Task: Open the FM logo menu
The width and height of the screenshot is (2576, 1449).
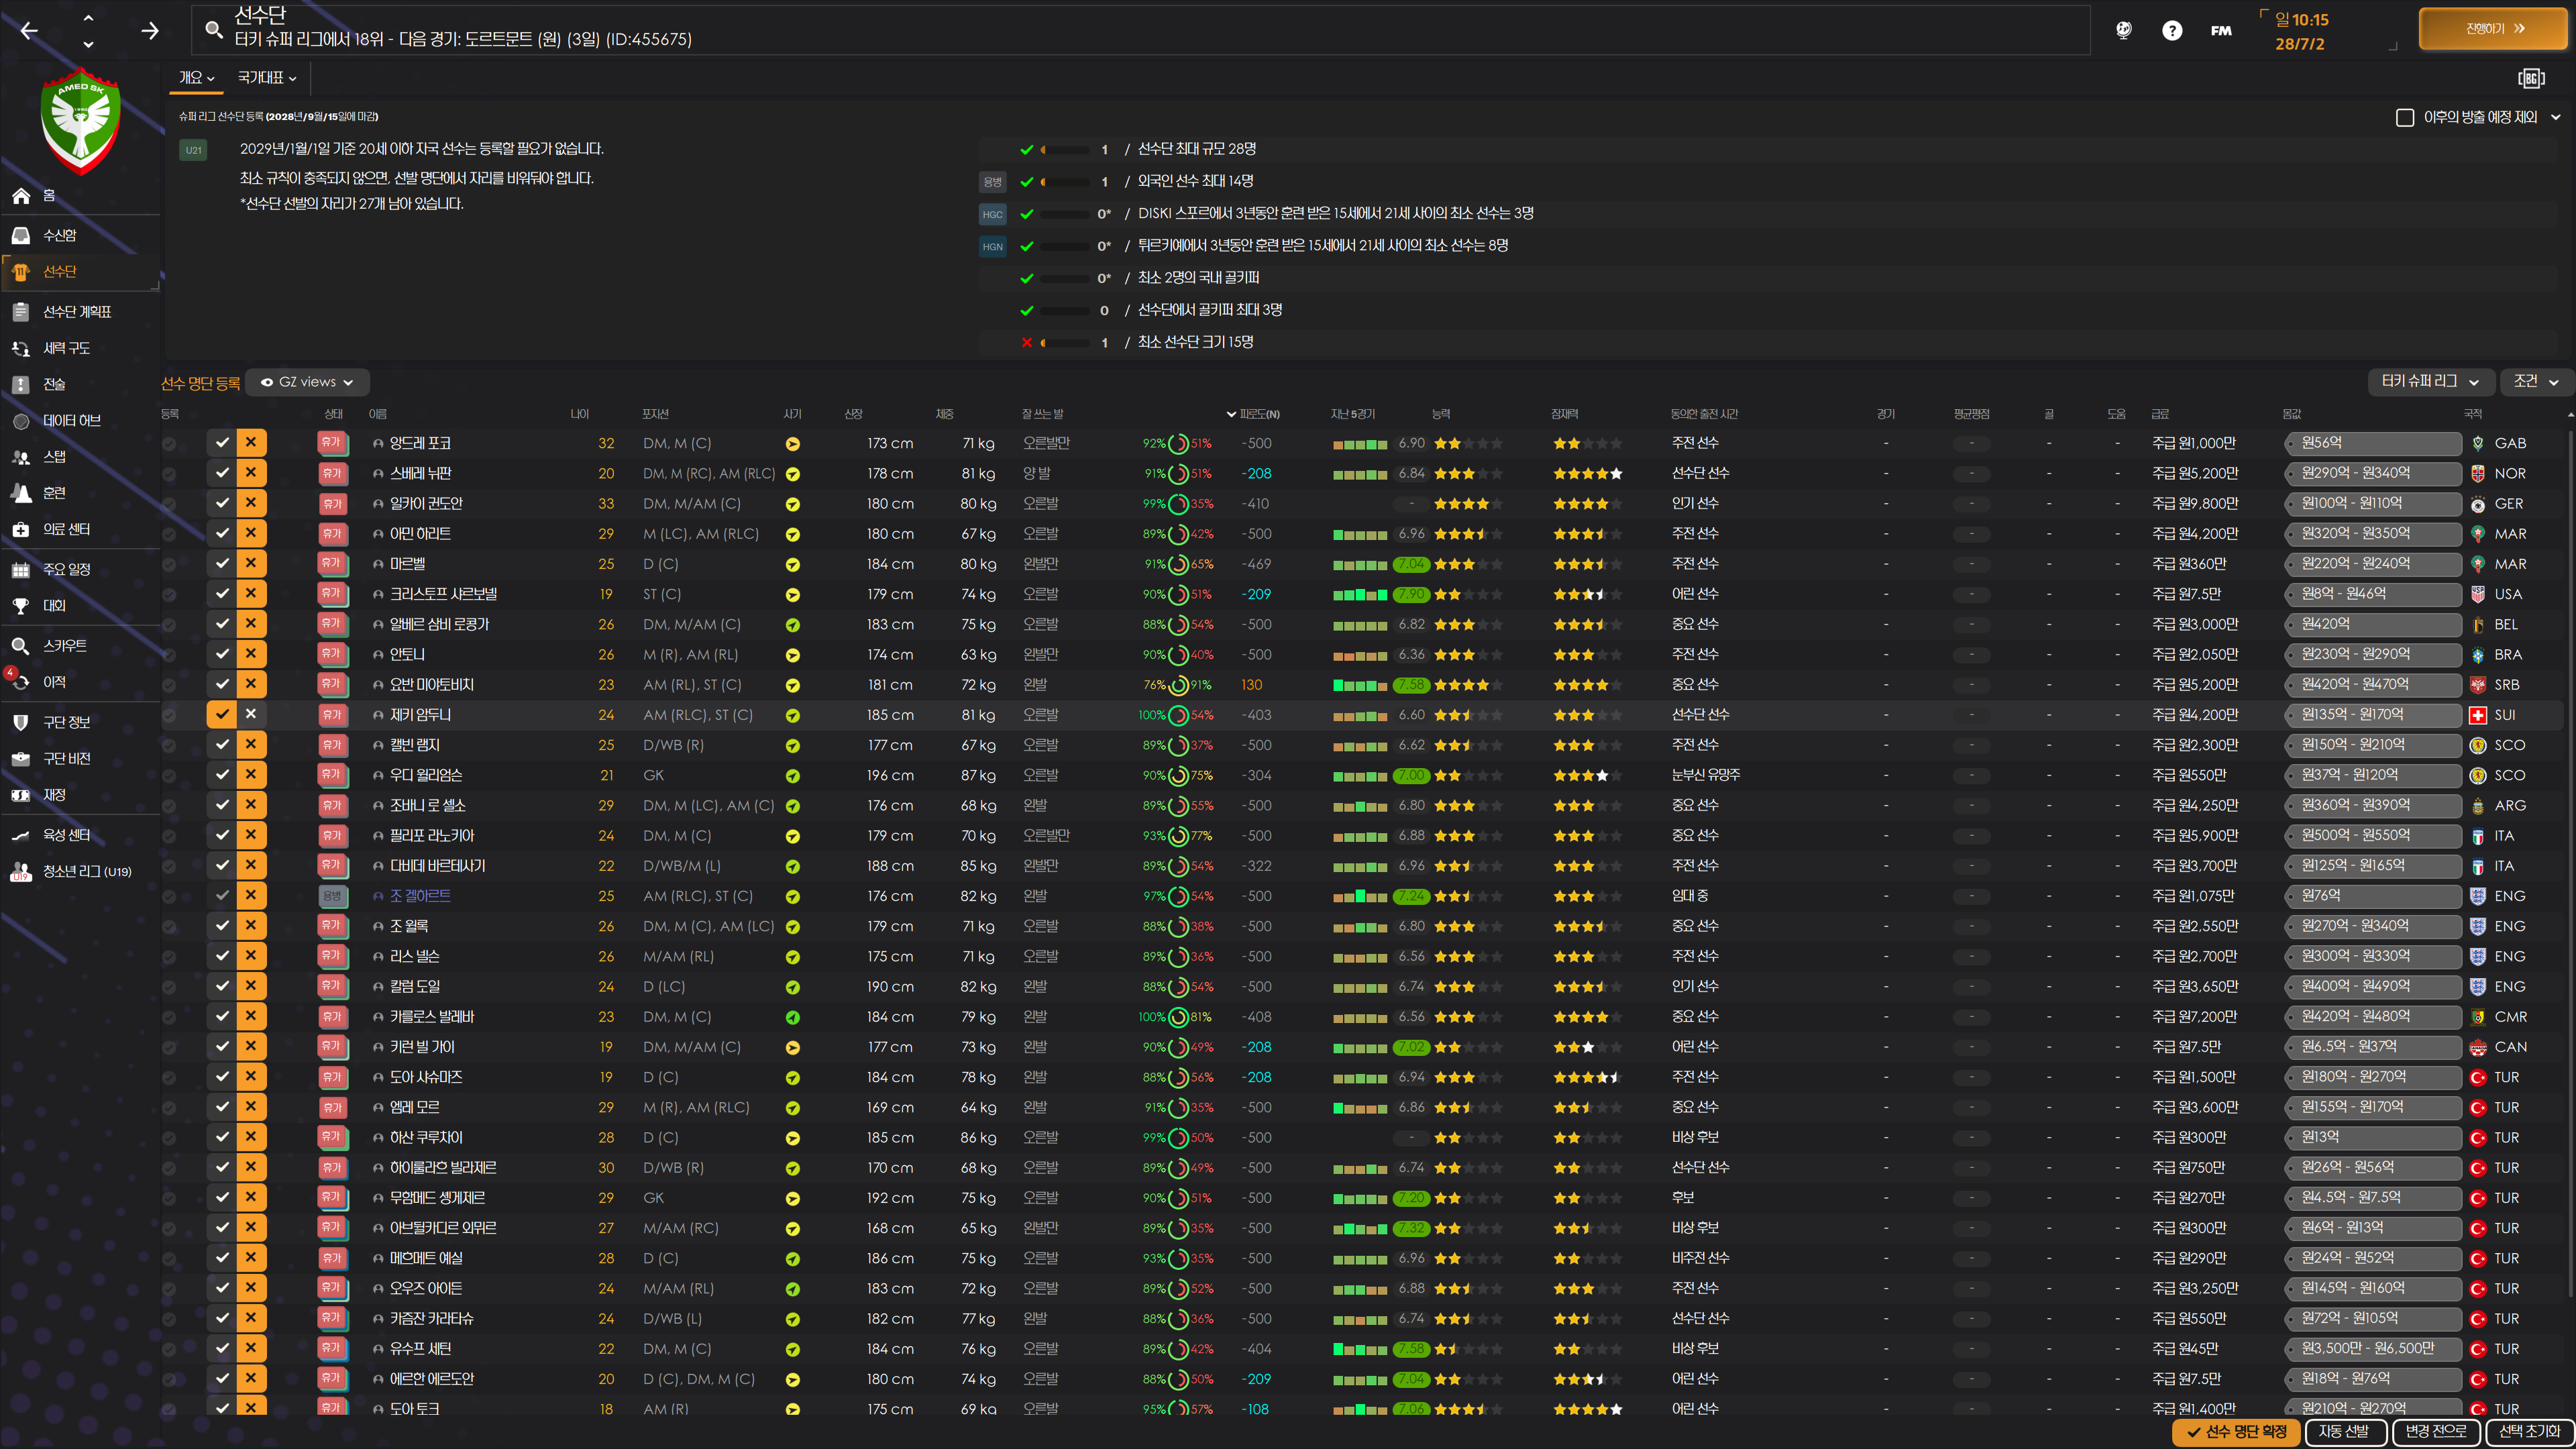Action: [2220, 31]
